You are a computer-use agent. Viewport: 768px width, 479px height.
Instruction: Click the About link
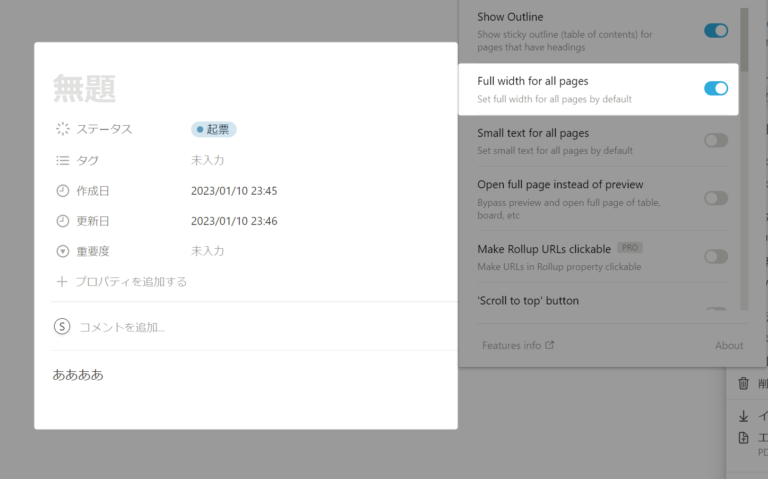click(729, 346)
